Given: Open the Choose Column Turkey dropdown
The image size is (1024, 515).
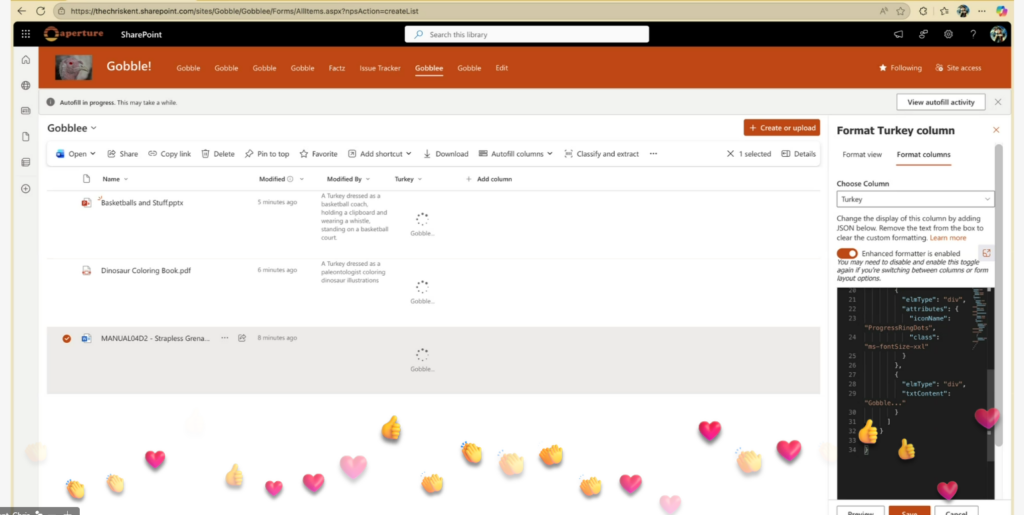Looking at the screenshot, I should point(915,199).
